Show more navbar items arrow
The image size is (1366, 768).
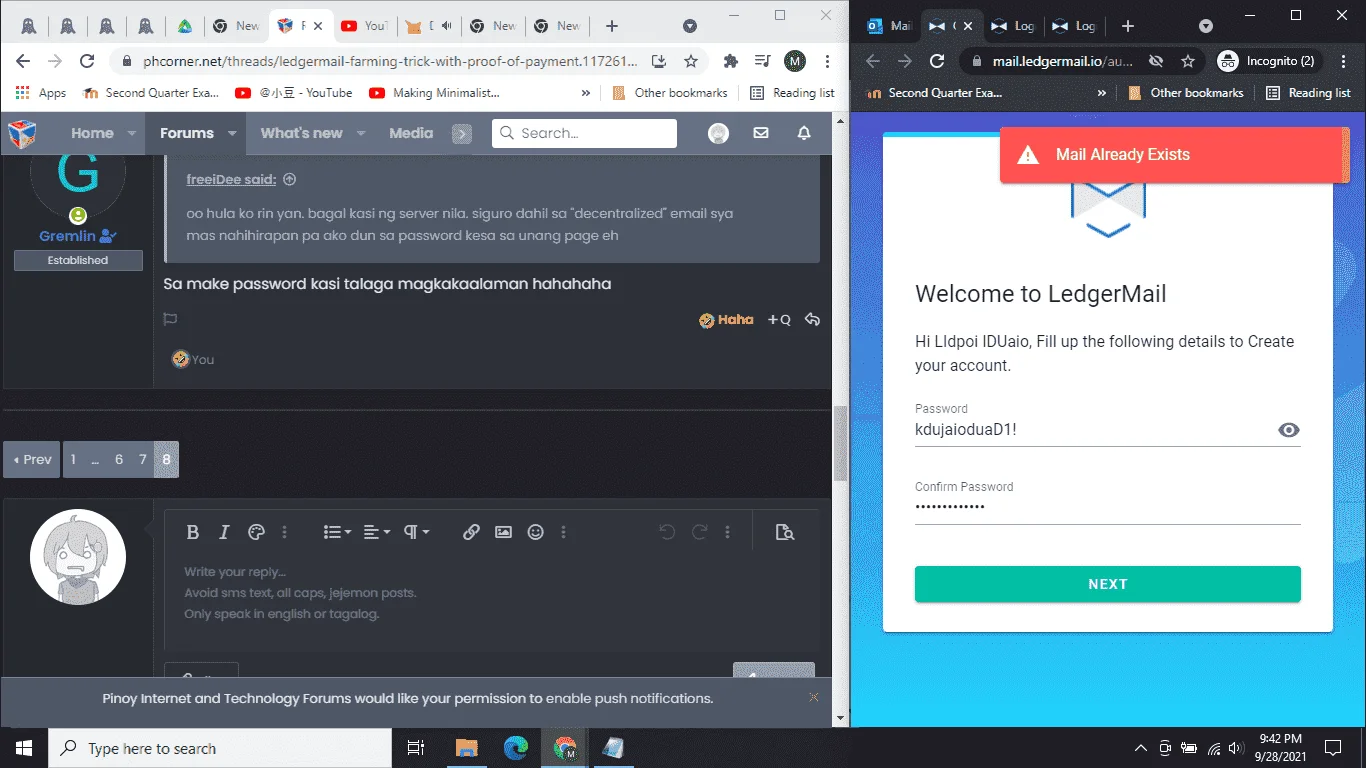pyautogui.click(x=461, y=134)
